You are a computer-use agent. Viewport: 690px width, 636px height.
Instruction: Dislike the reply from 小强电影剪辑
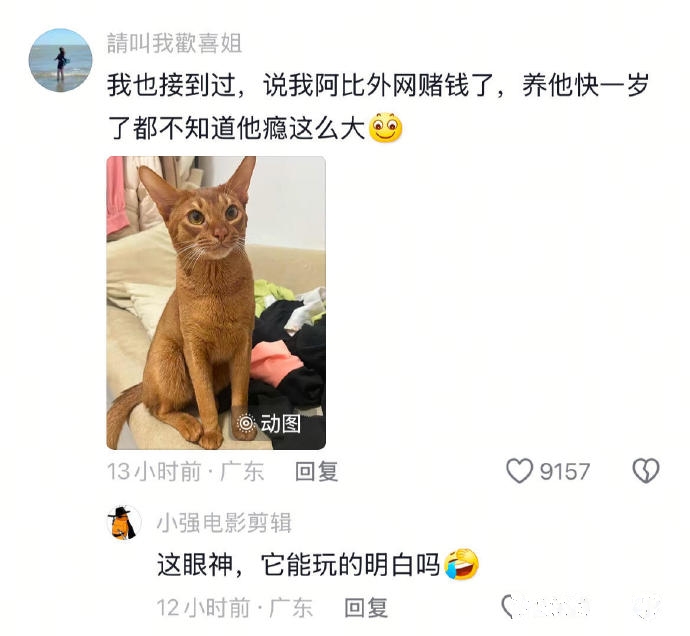647,607
